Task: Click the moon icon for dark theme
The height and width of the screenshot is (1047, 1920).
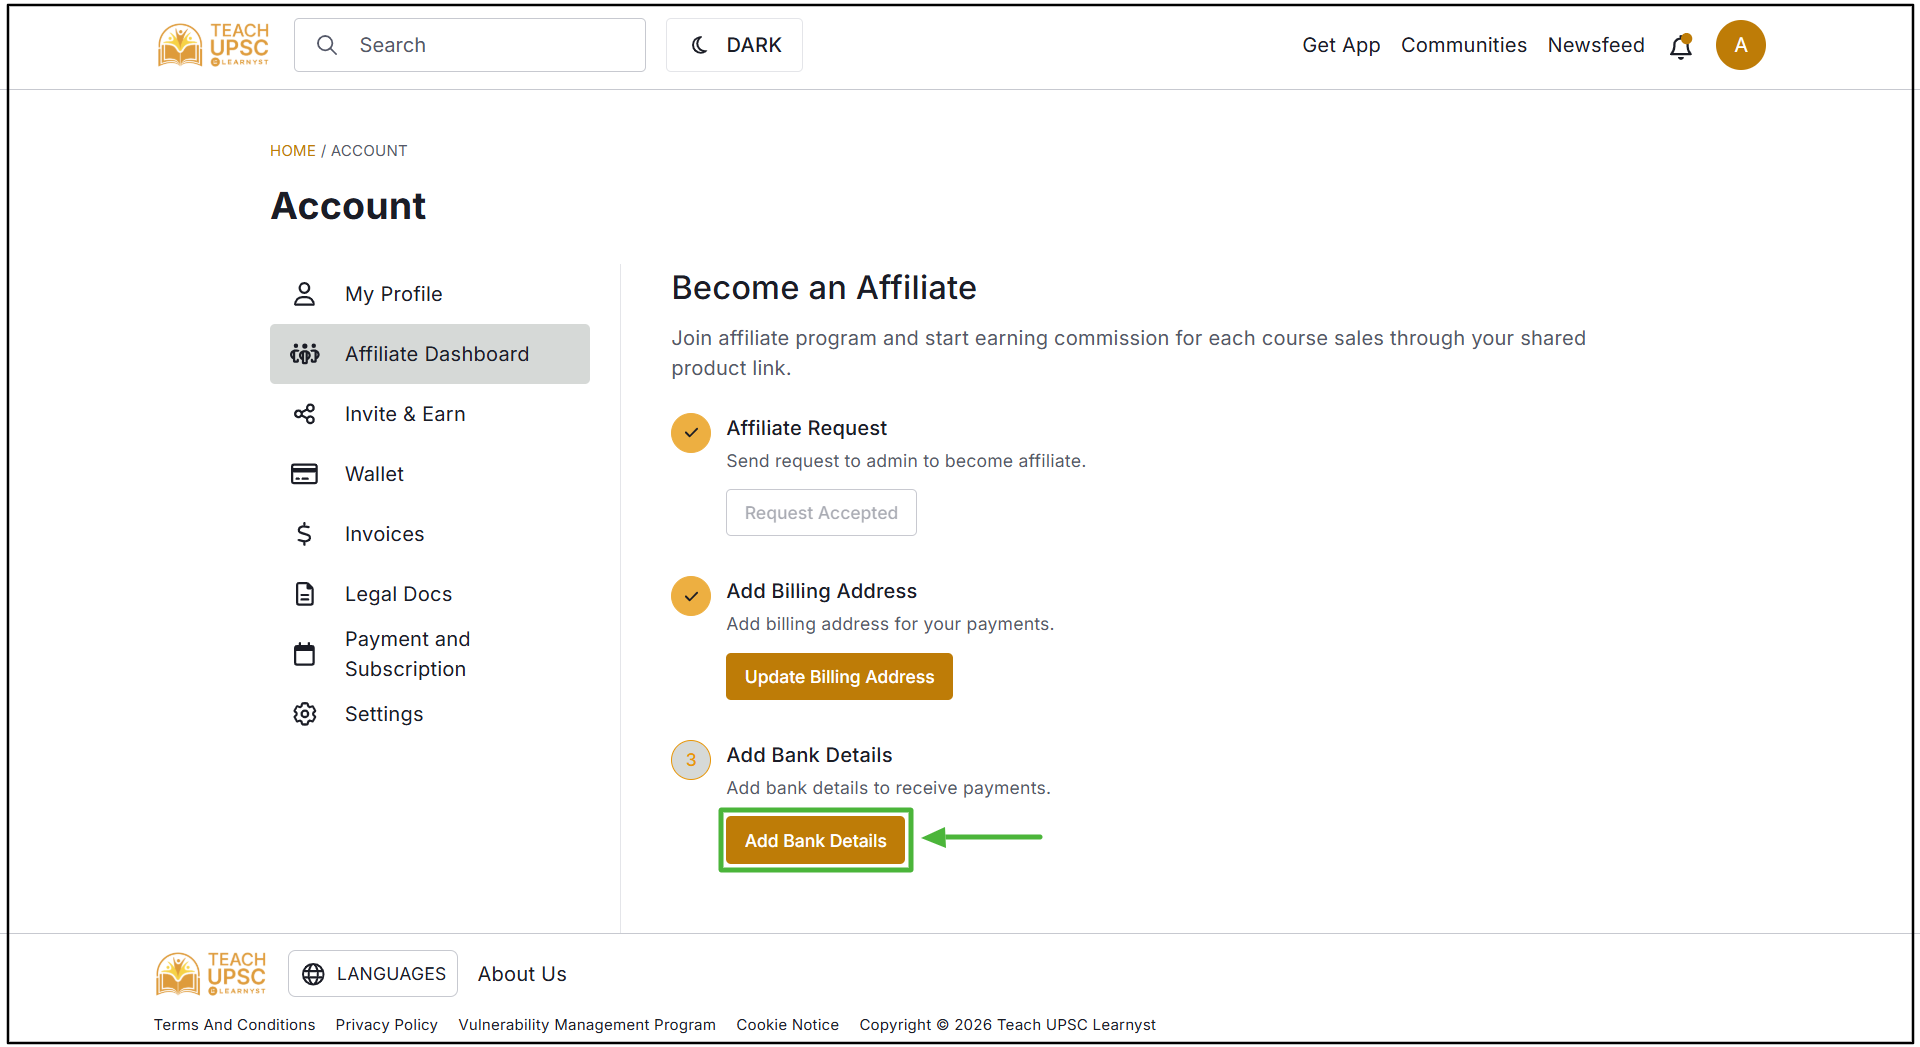Action: click(x=700, y=45)
